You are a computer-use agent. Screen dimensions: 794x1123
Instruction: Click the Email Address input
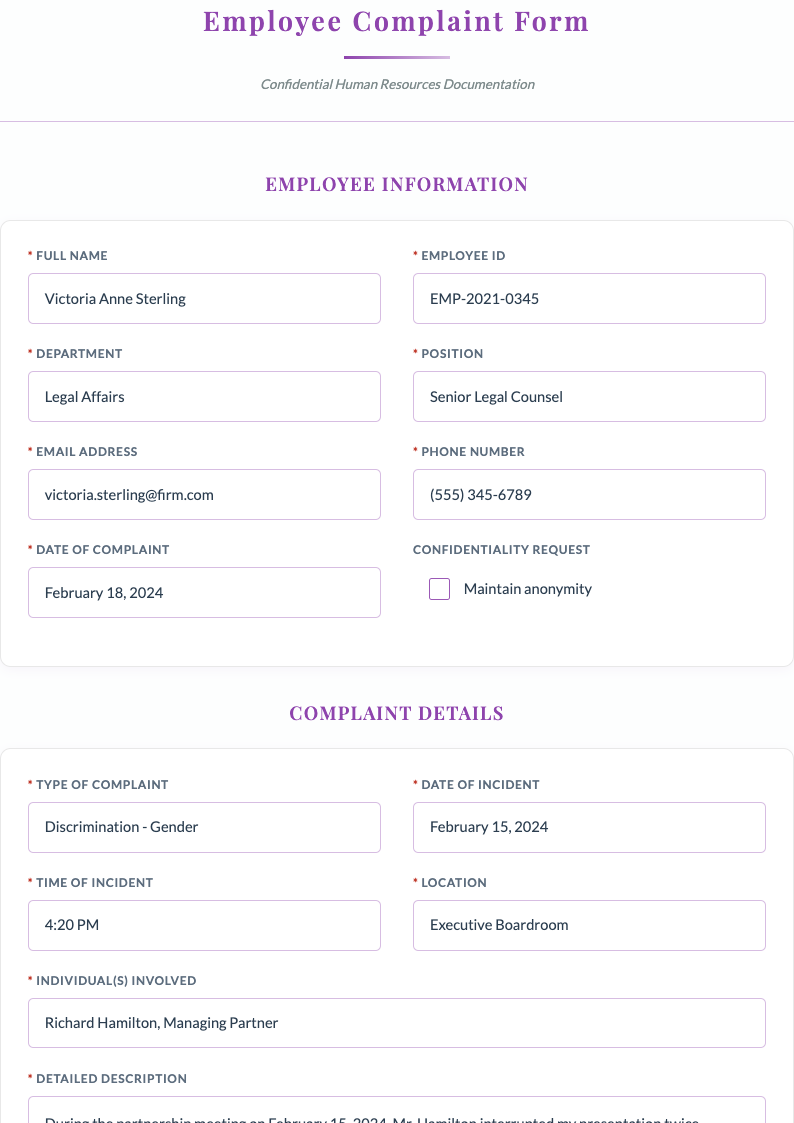[x=204, y=494]
